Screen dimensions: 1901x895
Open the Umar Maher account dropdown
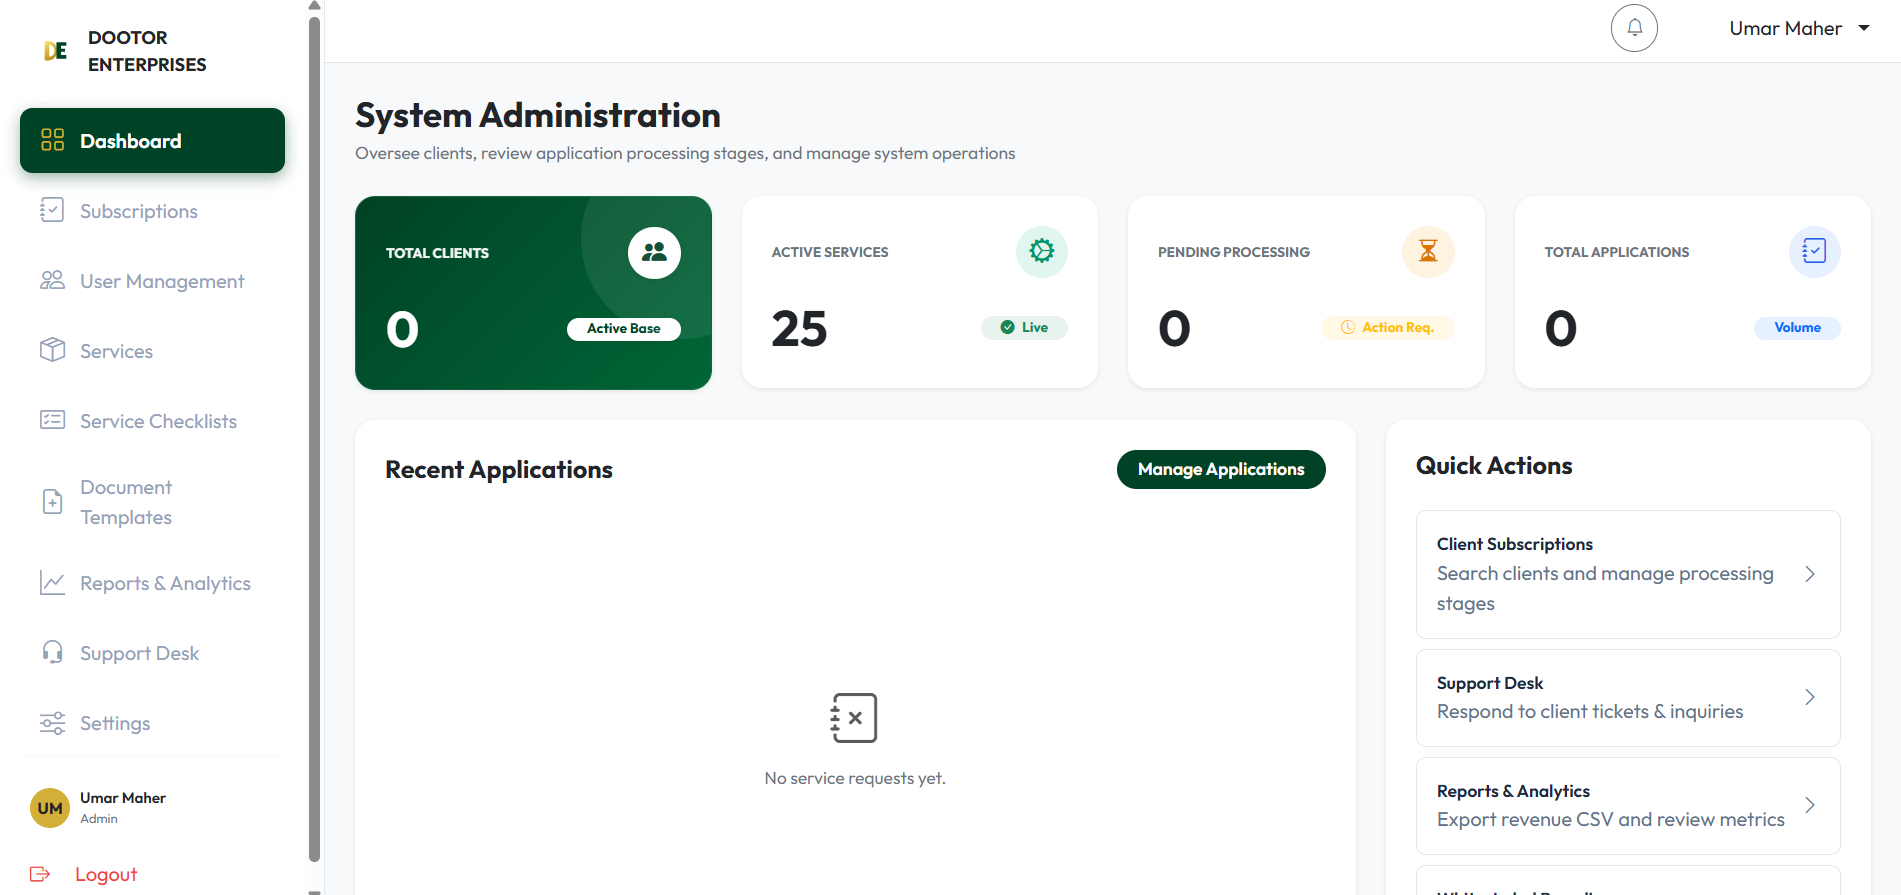pyautogui.click(x=1799, y=28)
